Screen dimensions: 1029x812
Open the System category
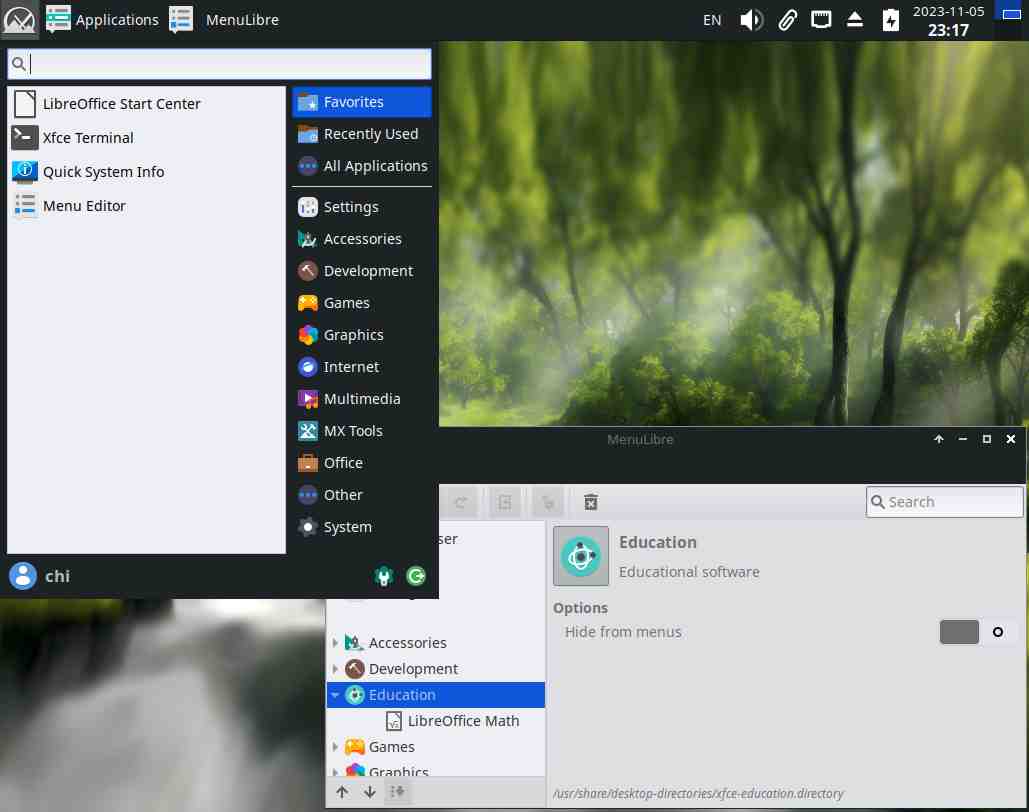[x=362, y=527]
